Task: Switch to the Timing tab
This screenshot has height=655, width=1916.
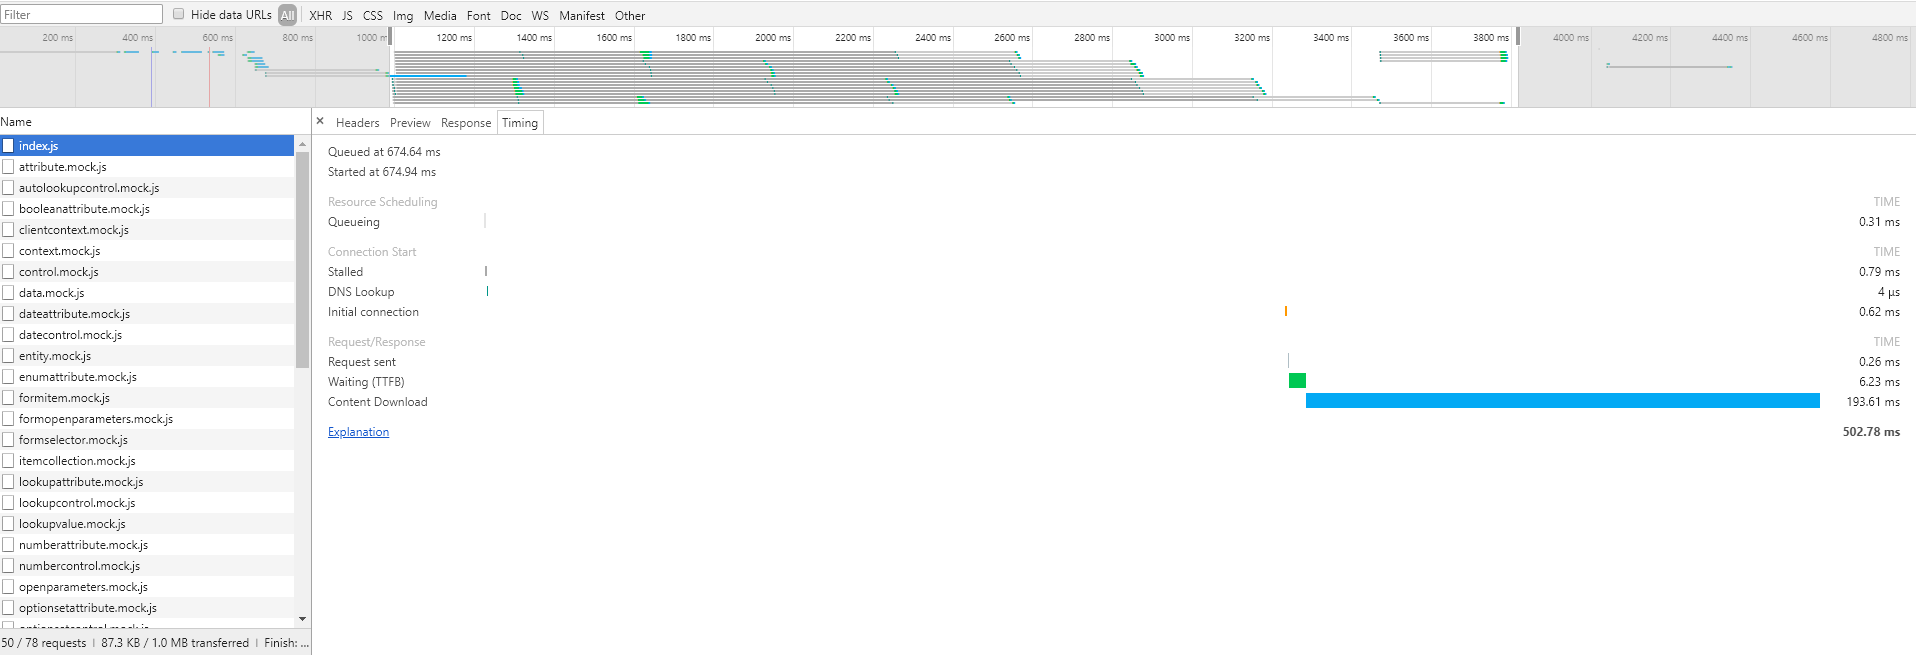Action: coord(520,123)
